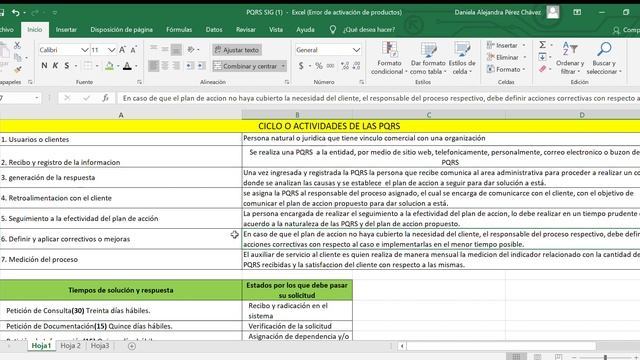The height and width of the screenshot is (360, 640).
Task: Apply accounting currency $ format
Action: 301,66
